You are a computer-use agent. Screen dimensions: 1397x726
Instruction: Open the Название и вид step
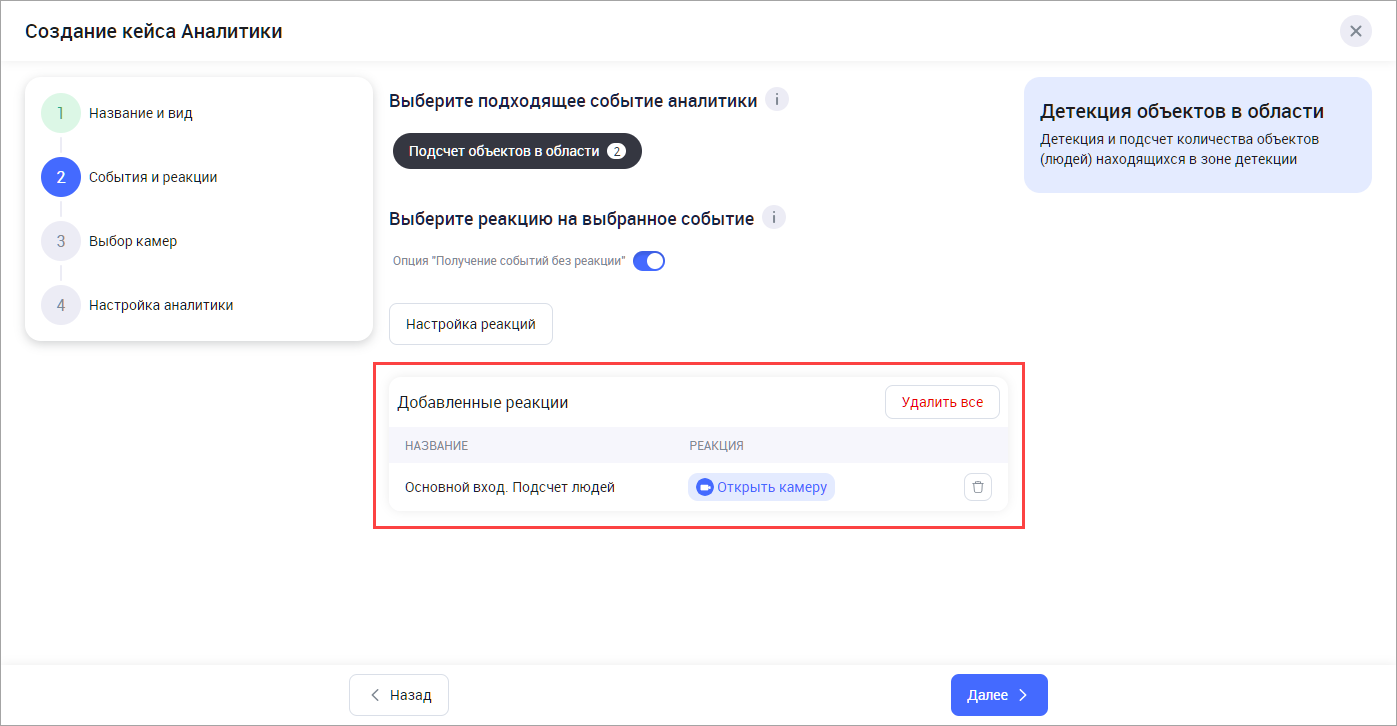[141, 113]
